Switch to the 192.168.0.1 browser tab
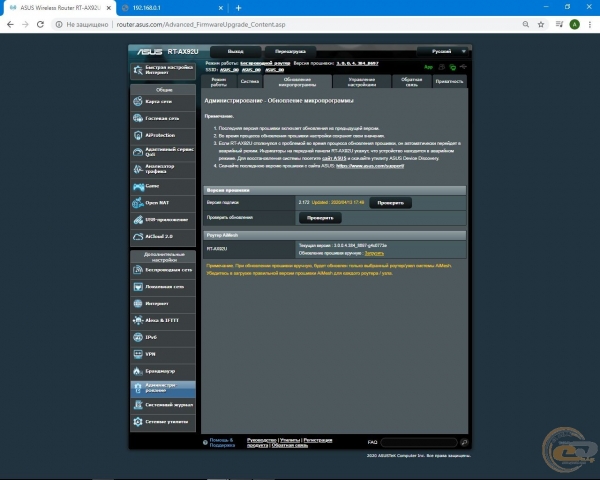 [172, 8]
